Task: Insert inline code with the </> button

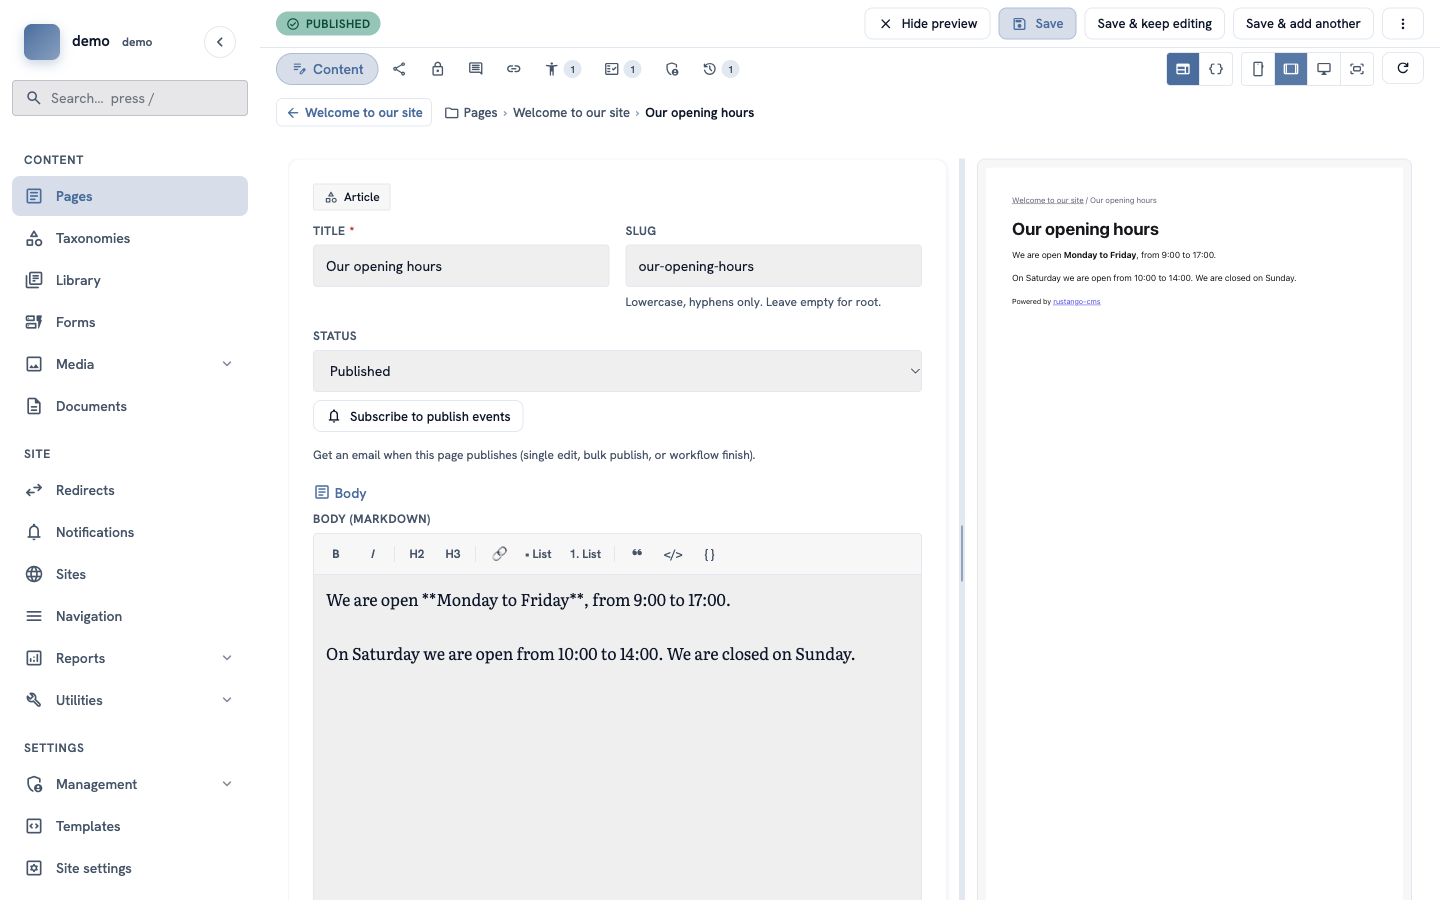Action: click(x=673, y=554)
